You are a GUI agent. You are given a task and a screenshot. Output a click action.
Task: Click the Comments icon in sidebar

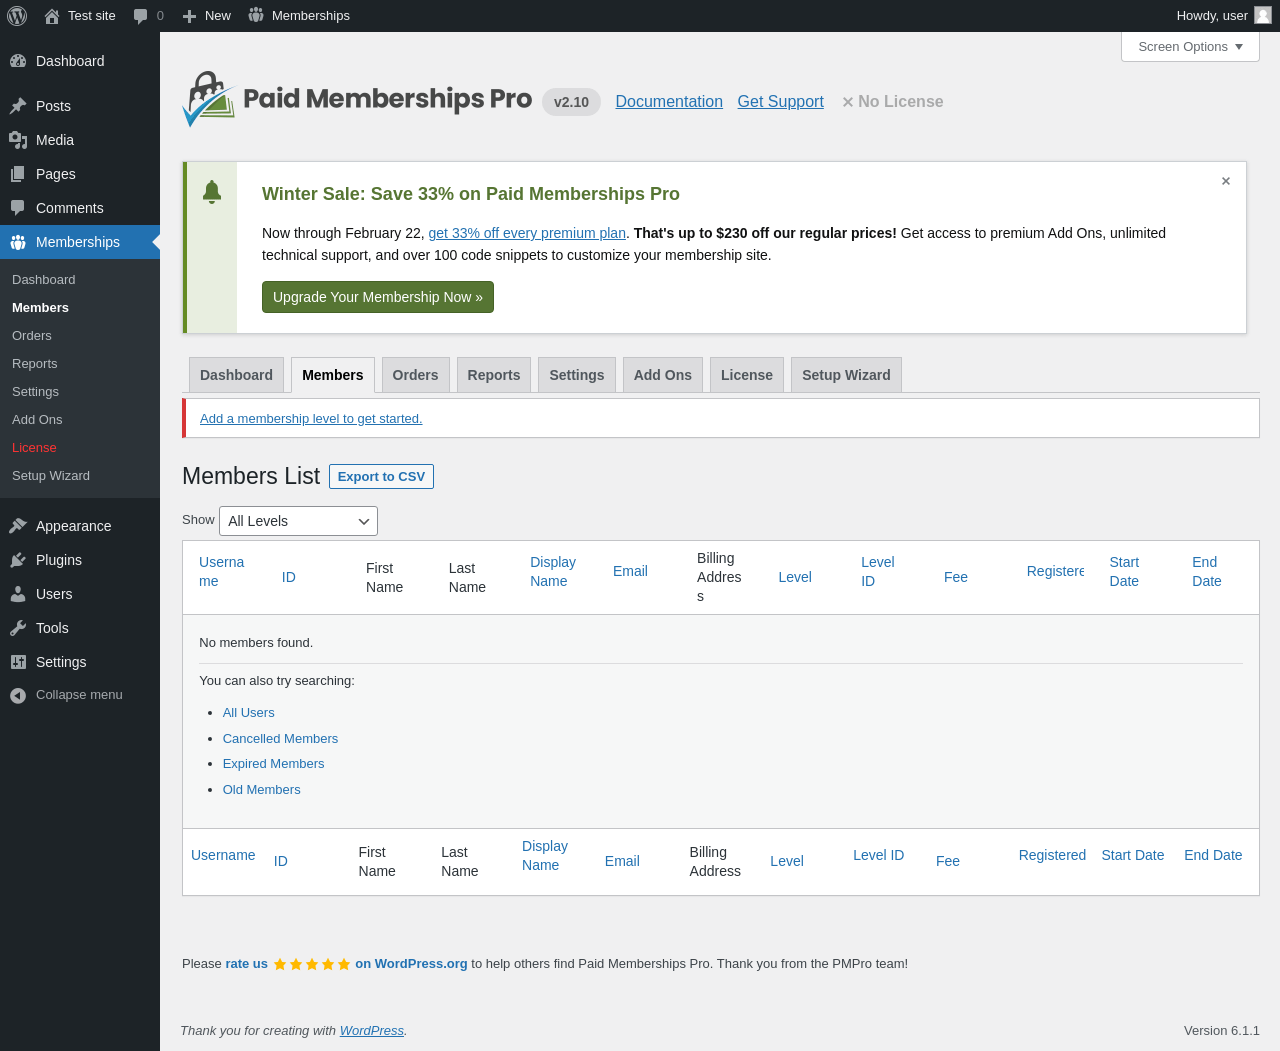coord(18,208)
